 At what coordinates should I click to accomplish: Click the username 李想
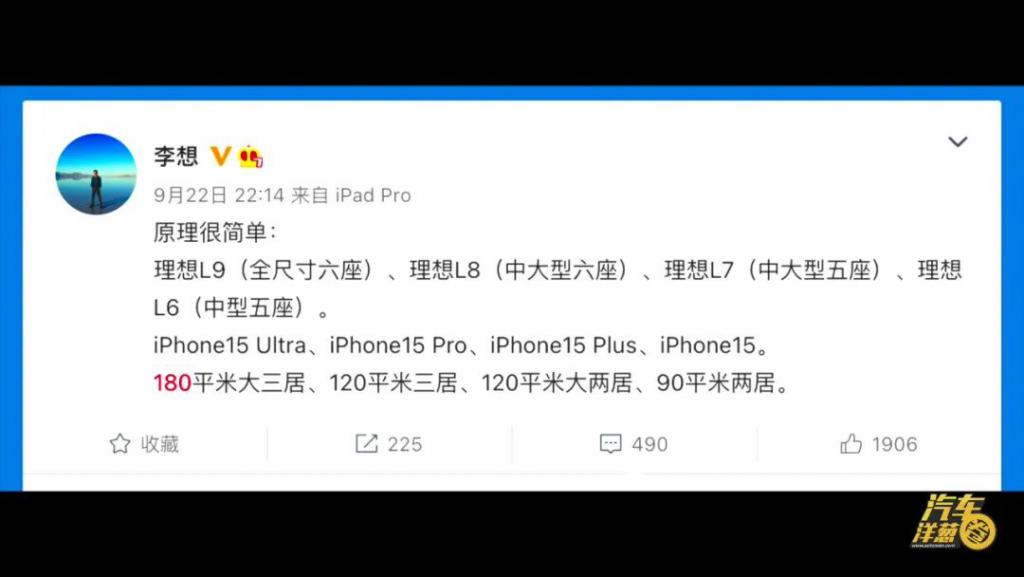tap(176, 156)
